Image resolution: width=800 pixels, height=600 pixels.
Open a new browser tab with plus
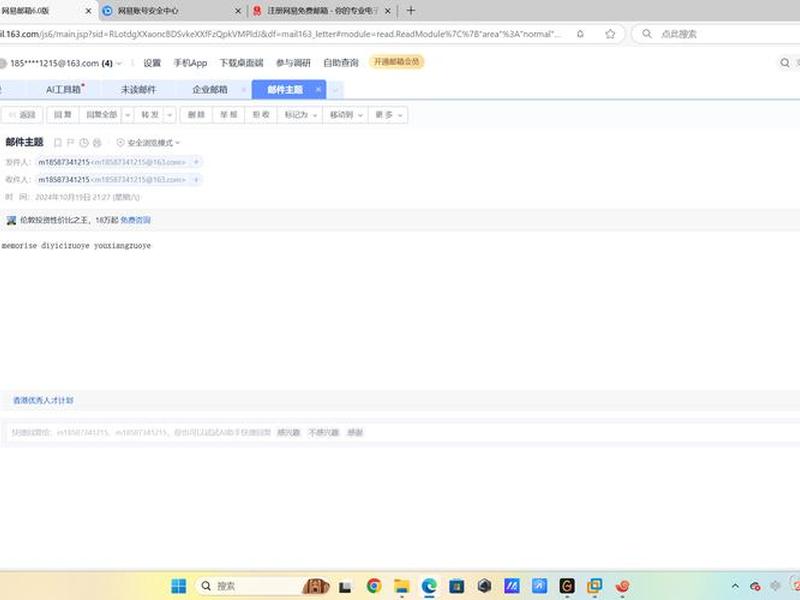411,10
